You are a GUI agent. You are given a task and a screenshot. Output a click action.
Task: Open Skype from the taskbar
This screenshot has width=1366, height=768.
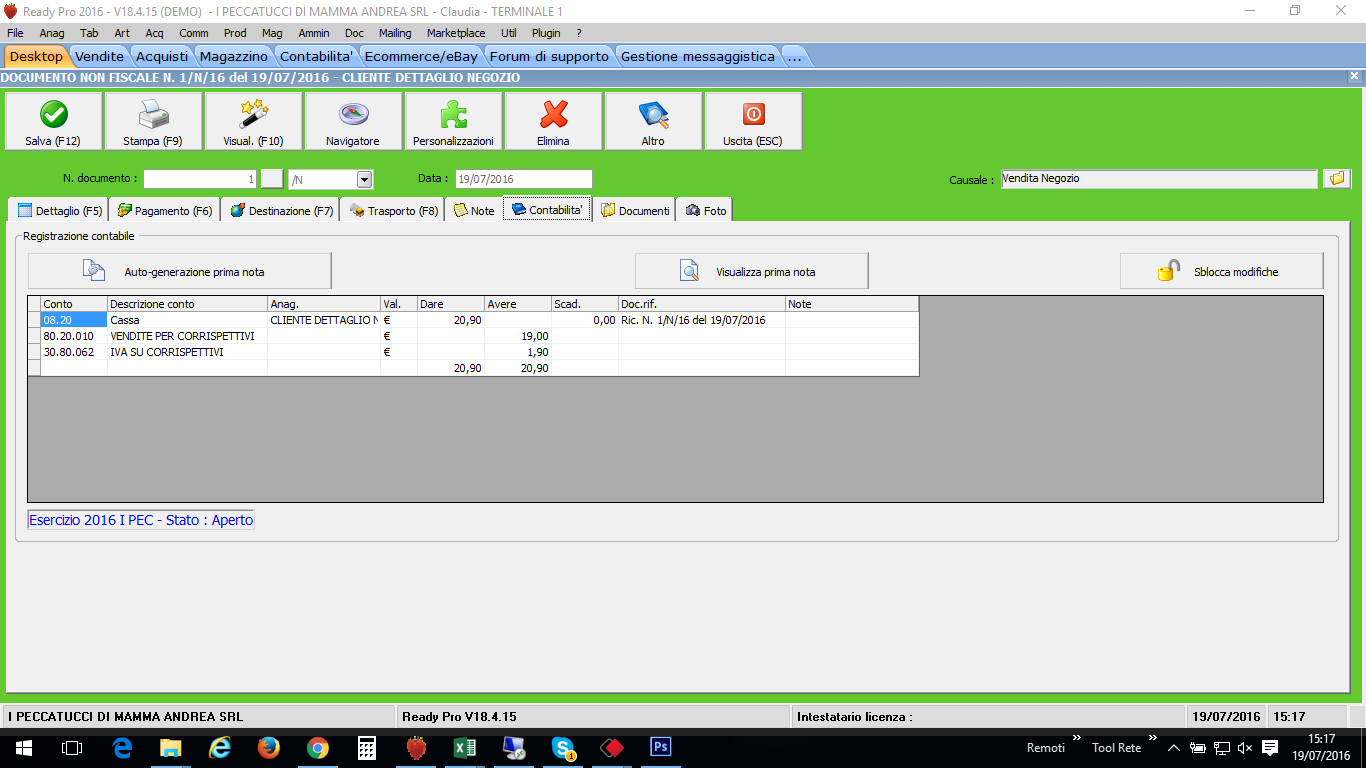[x=562, y=747]
